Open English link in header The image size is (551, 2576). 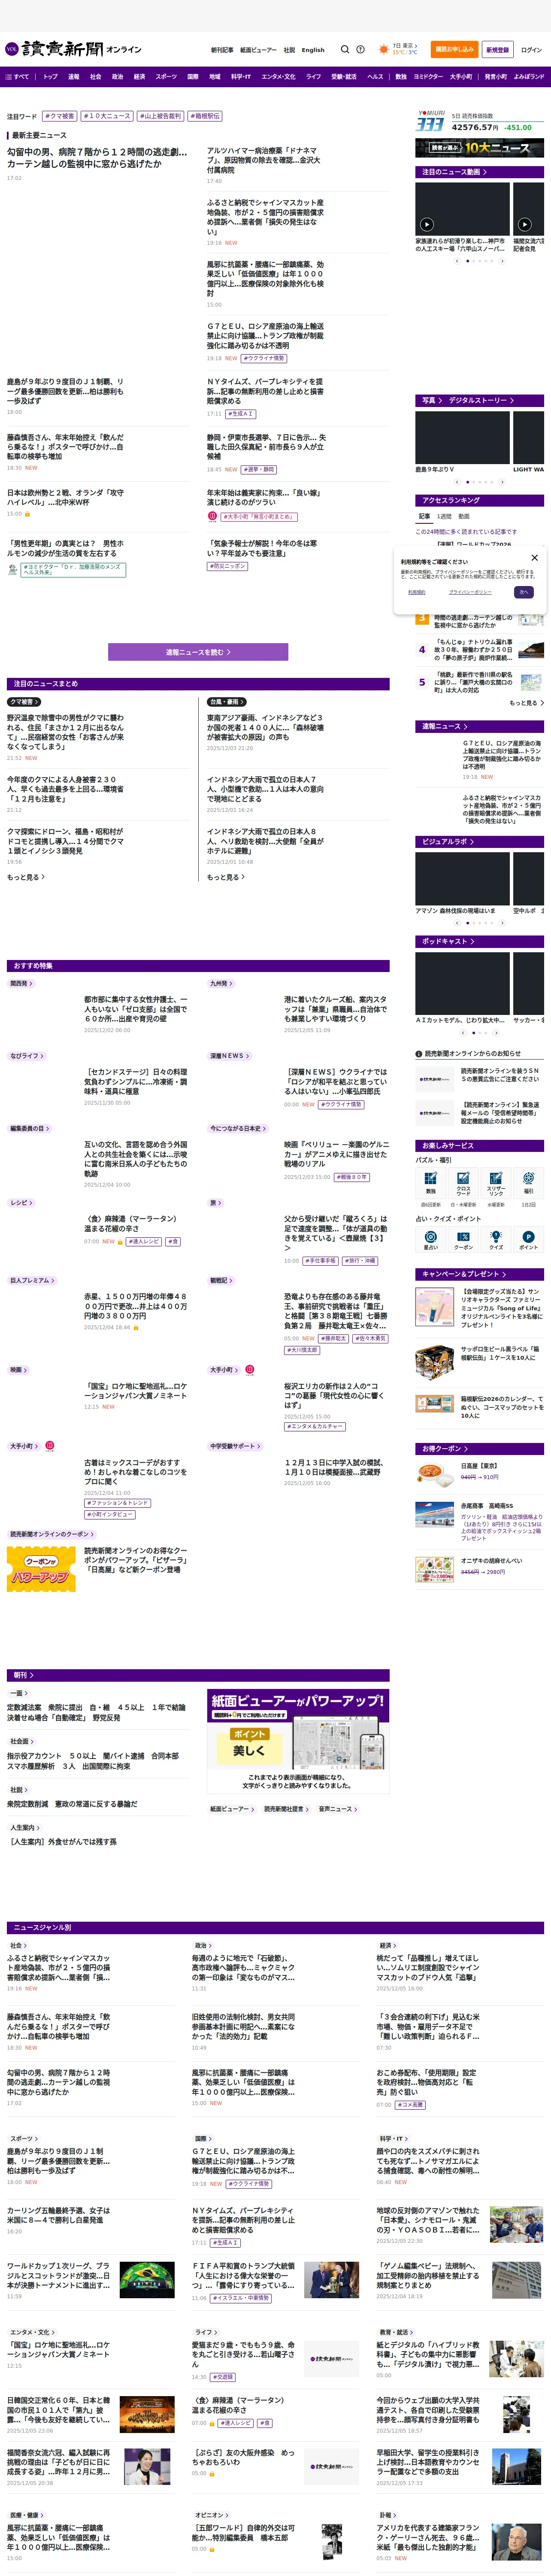(x=313, y=50)
